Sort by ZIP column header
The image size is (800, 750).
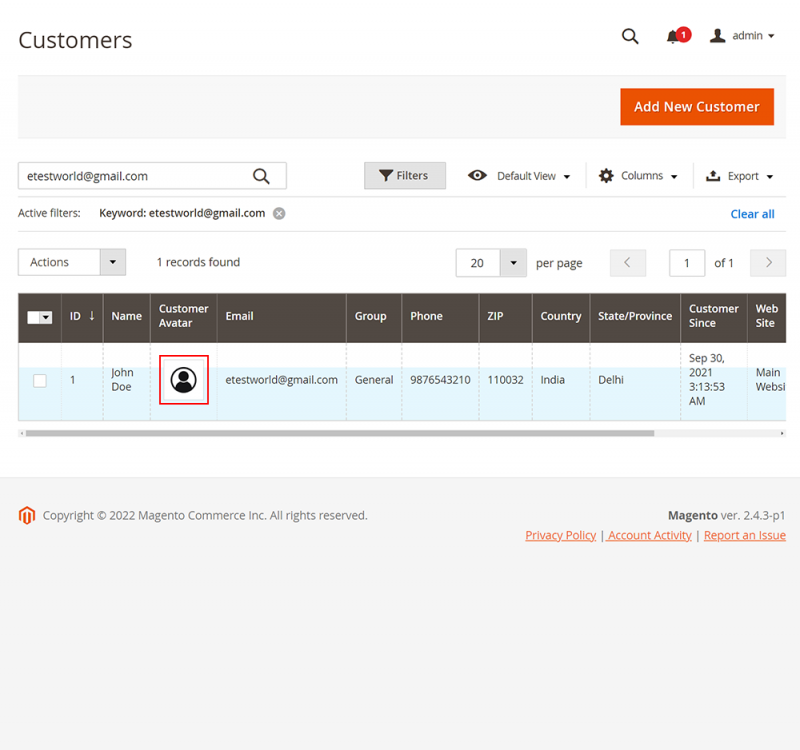pyautogui.click(x=505, y=316)
